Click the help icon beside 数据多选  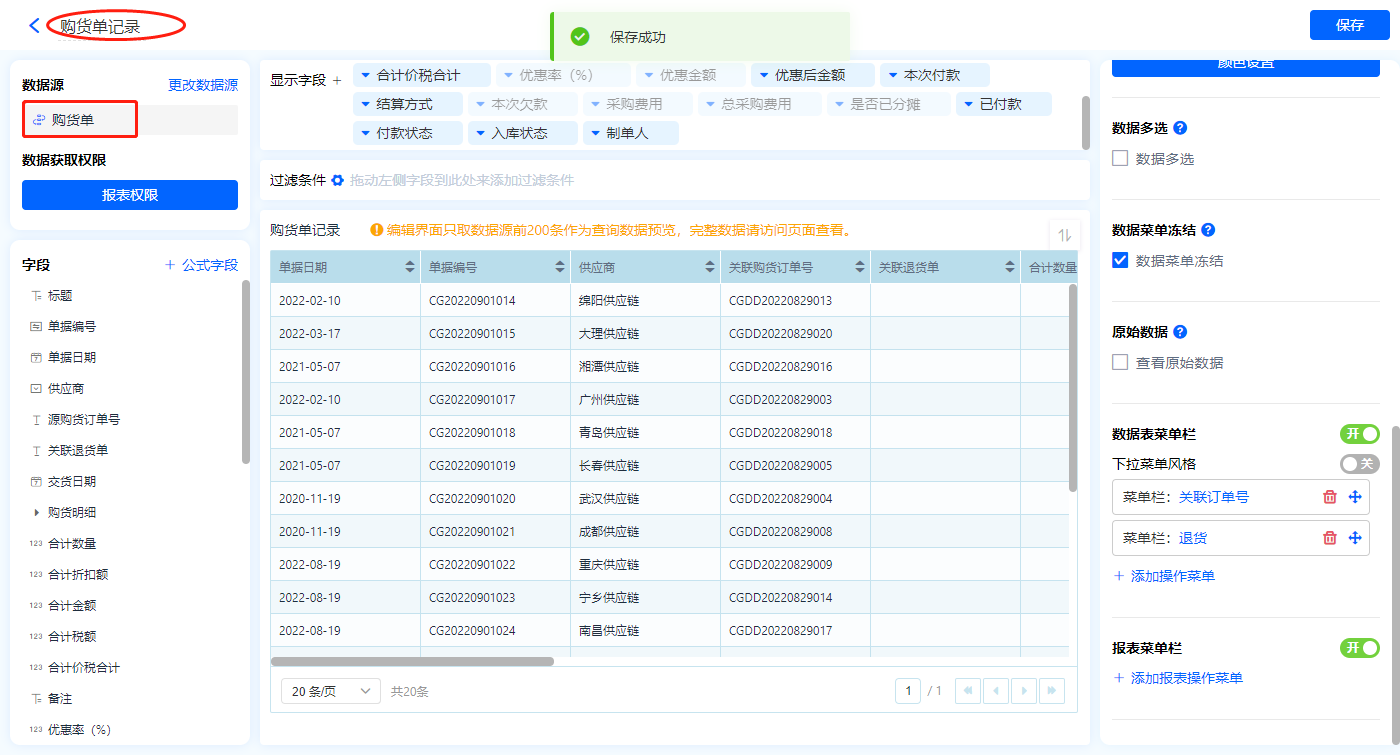tap(1180, 128)
